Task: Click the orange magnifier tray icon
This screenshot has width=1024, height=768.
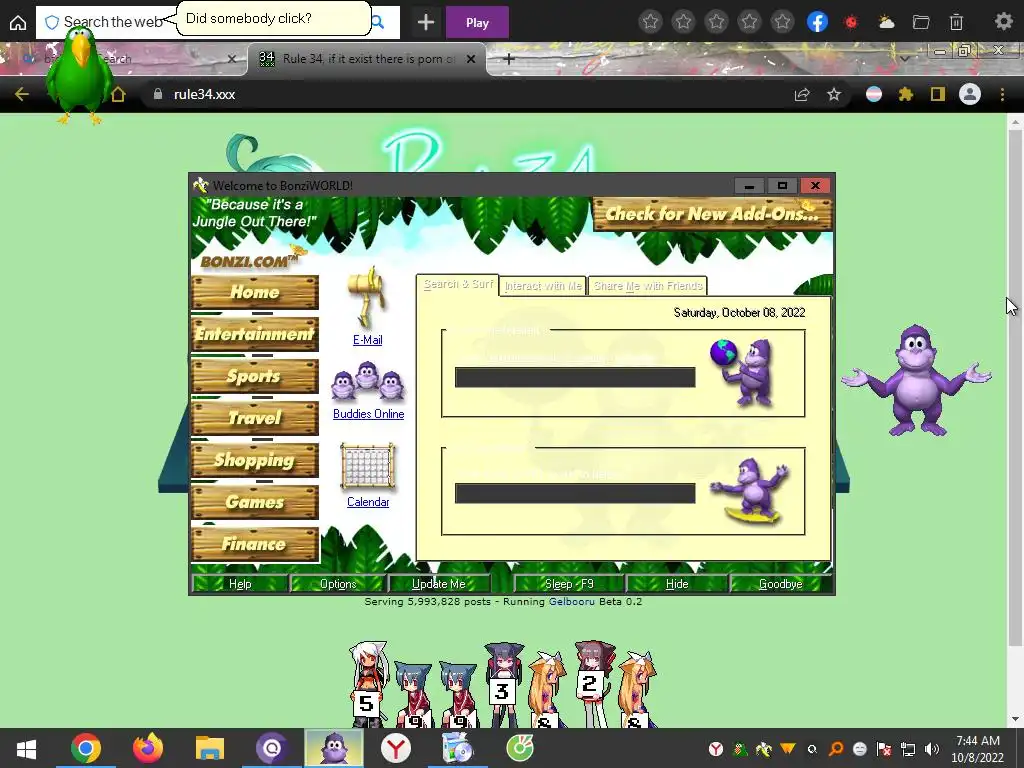Action: (836, 749)
